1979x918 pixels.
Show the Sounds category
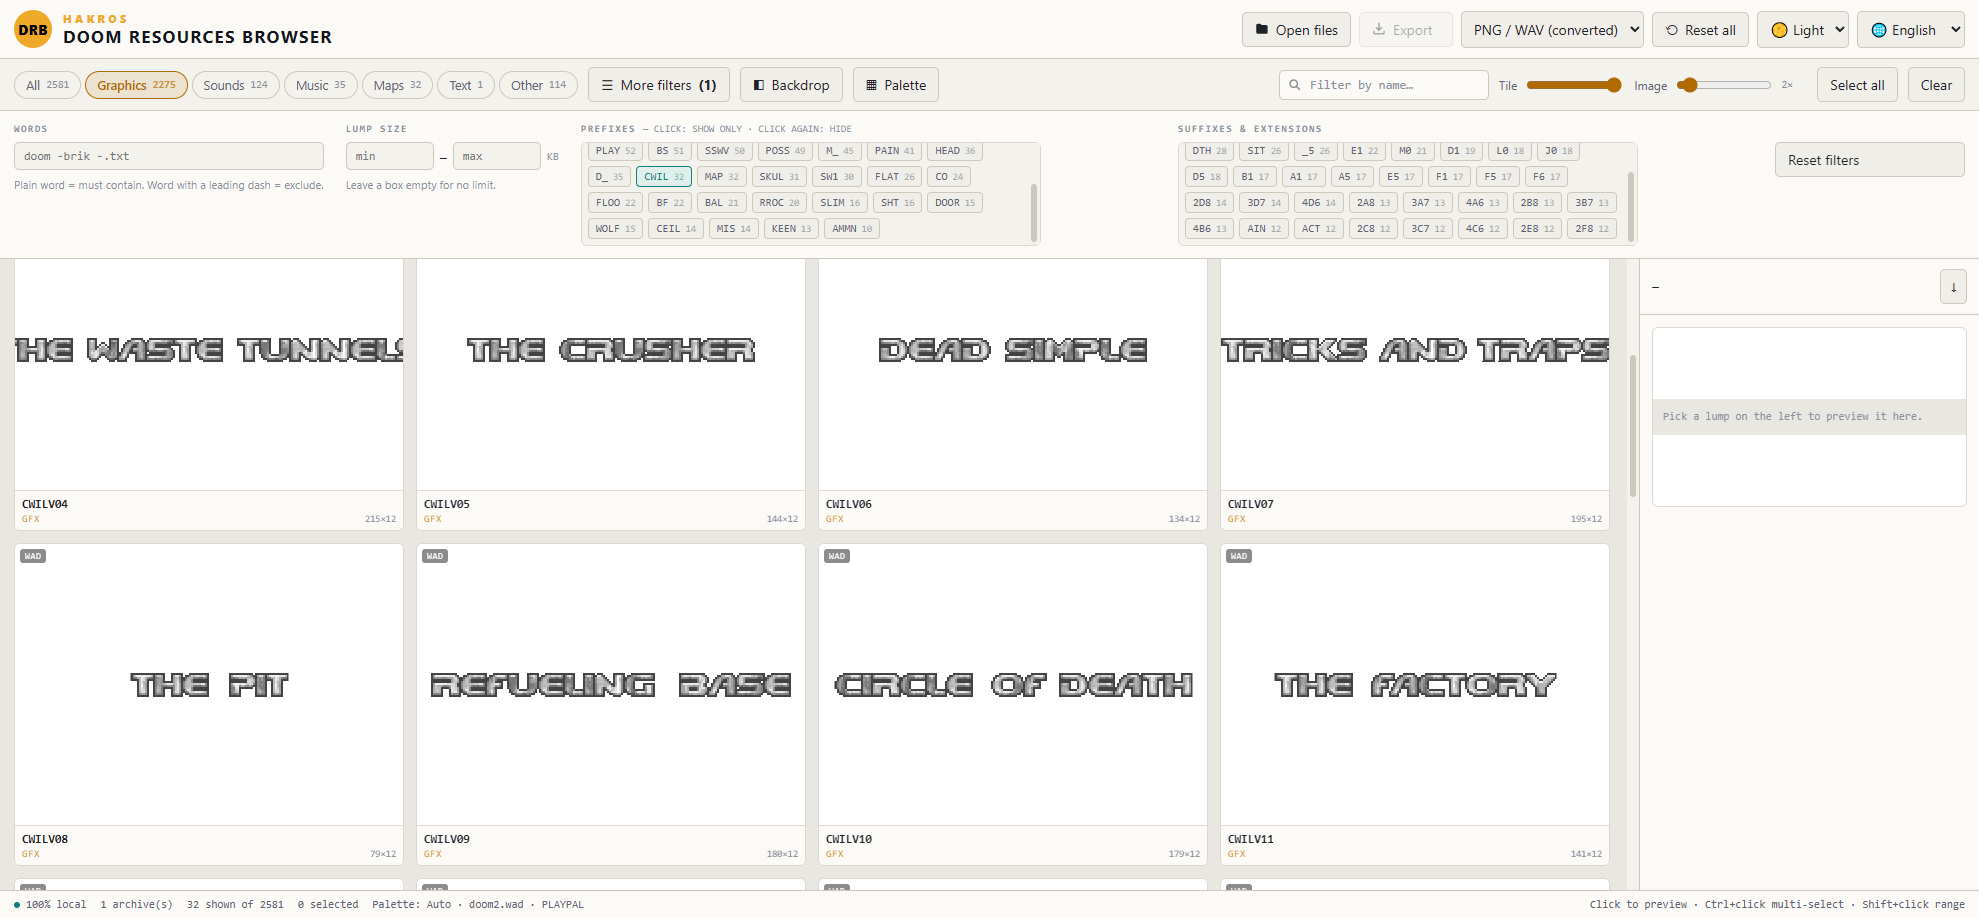point(235,85)
